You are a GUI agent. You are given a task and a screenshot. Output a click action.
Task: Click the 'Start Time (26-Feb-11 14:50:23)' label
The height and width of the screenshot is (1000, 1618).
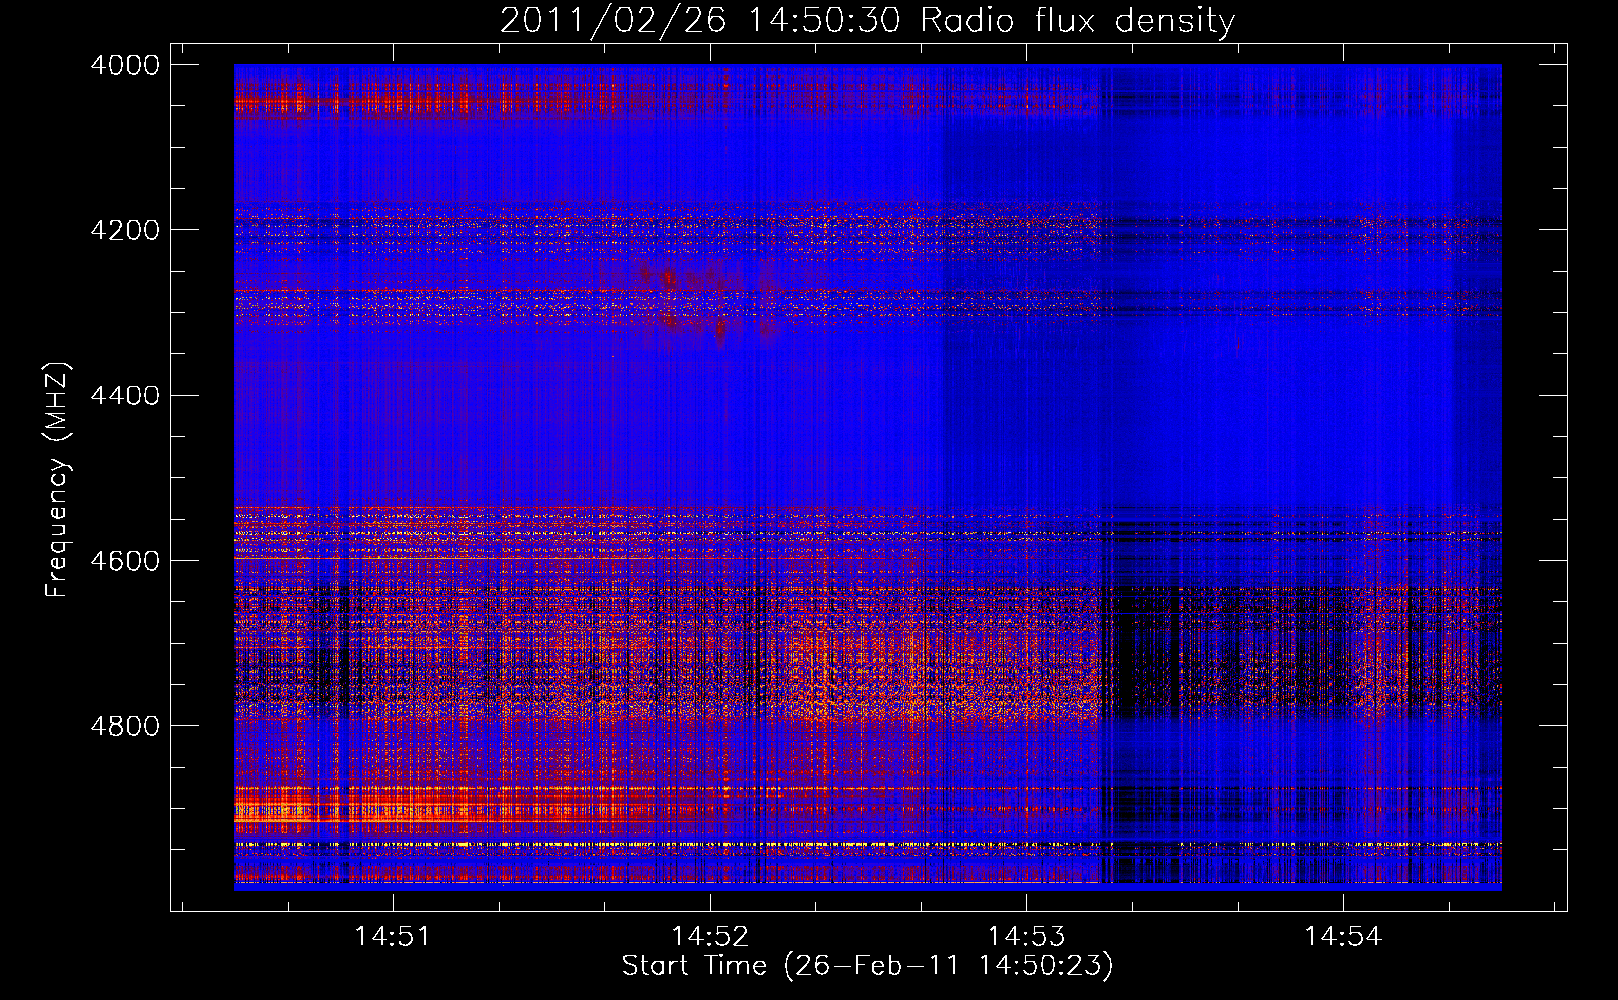coord(868,966)
